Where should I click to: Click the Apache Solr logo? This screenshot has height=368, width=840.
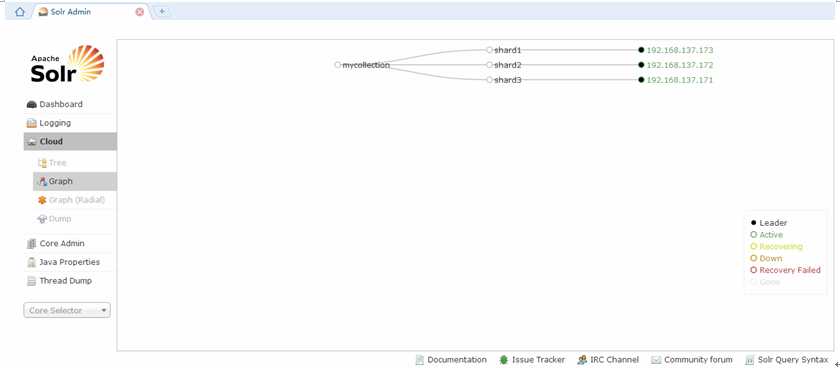coord(67,64)
